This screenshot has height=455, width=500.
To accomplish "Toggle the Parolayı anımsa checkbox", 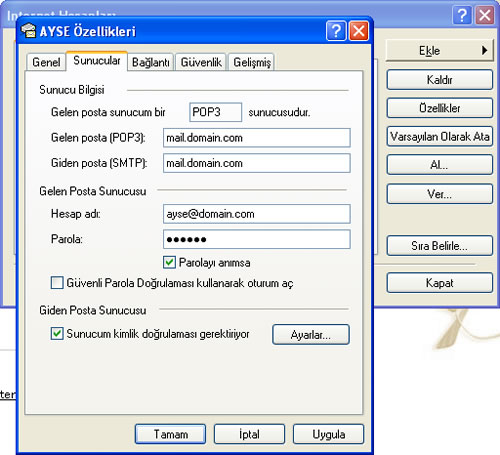I will coord(169,262).
